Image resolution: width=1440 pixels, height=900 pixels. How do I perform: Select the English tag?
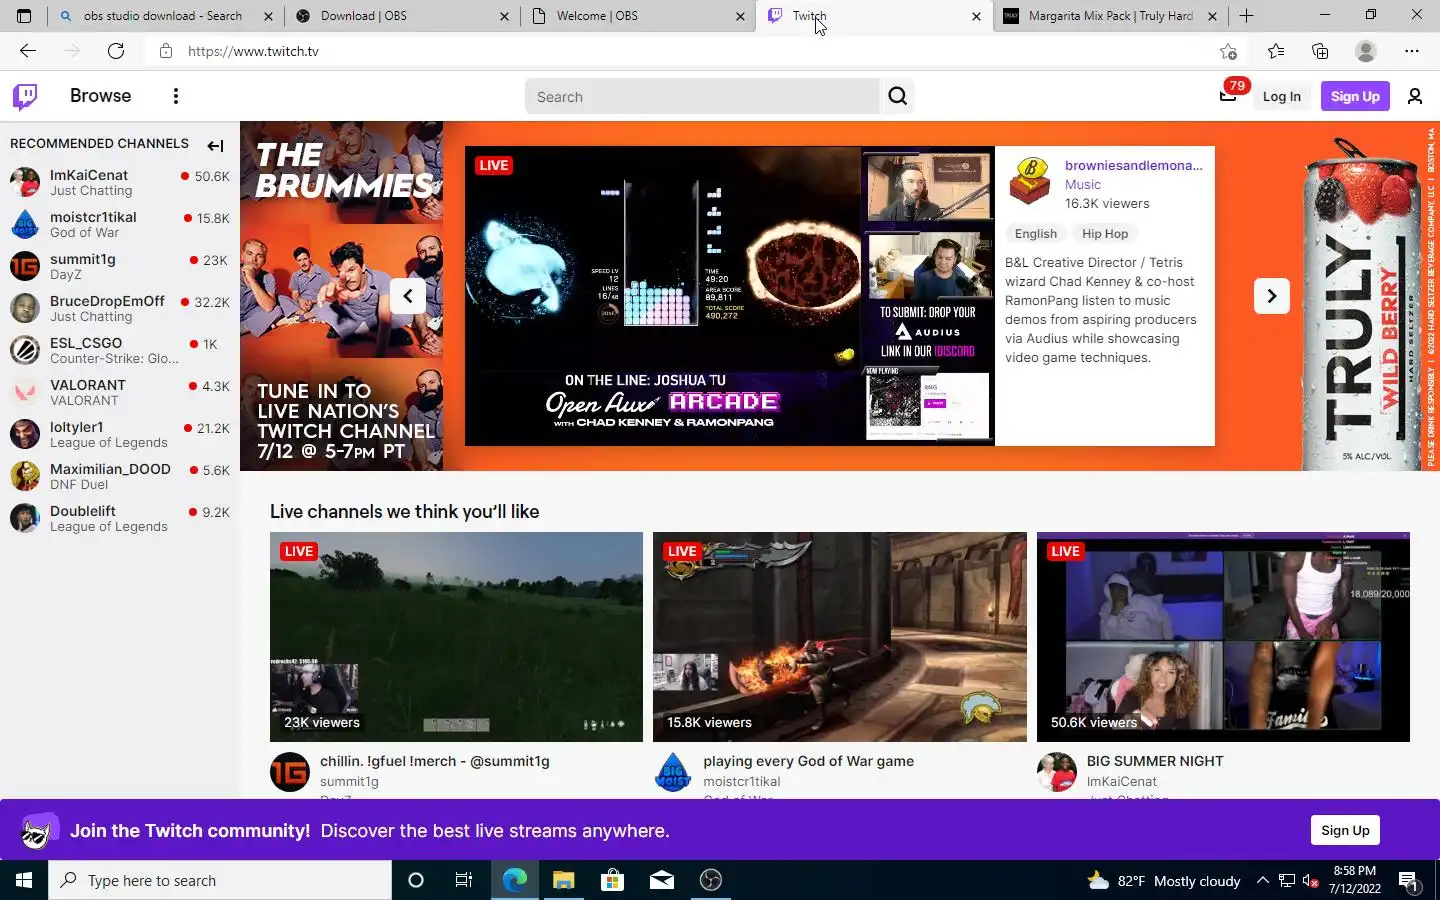coord(1035,233)
